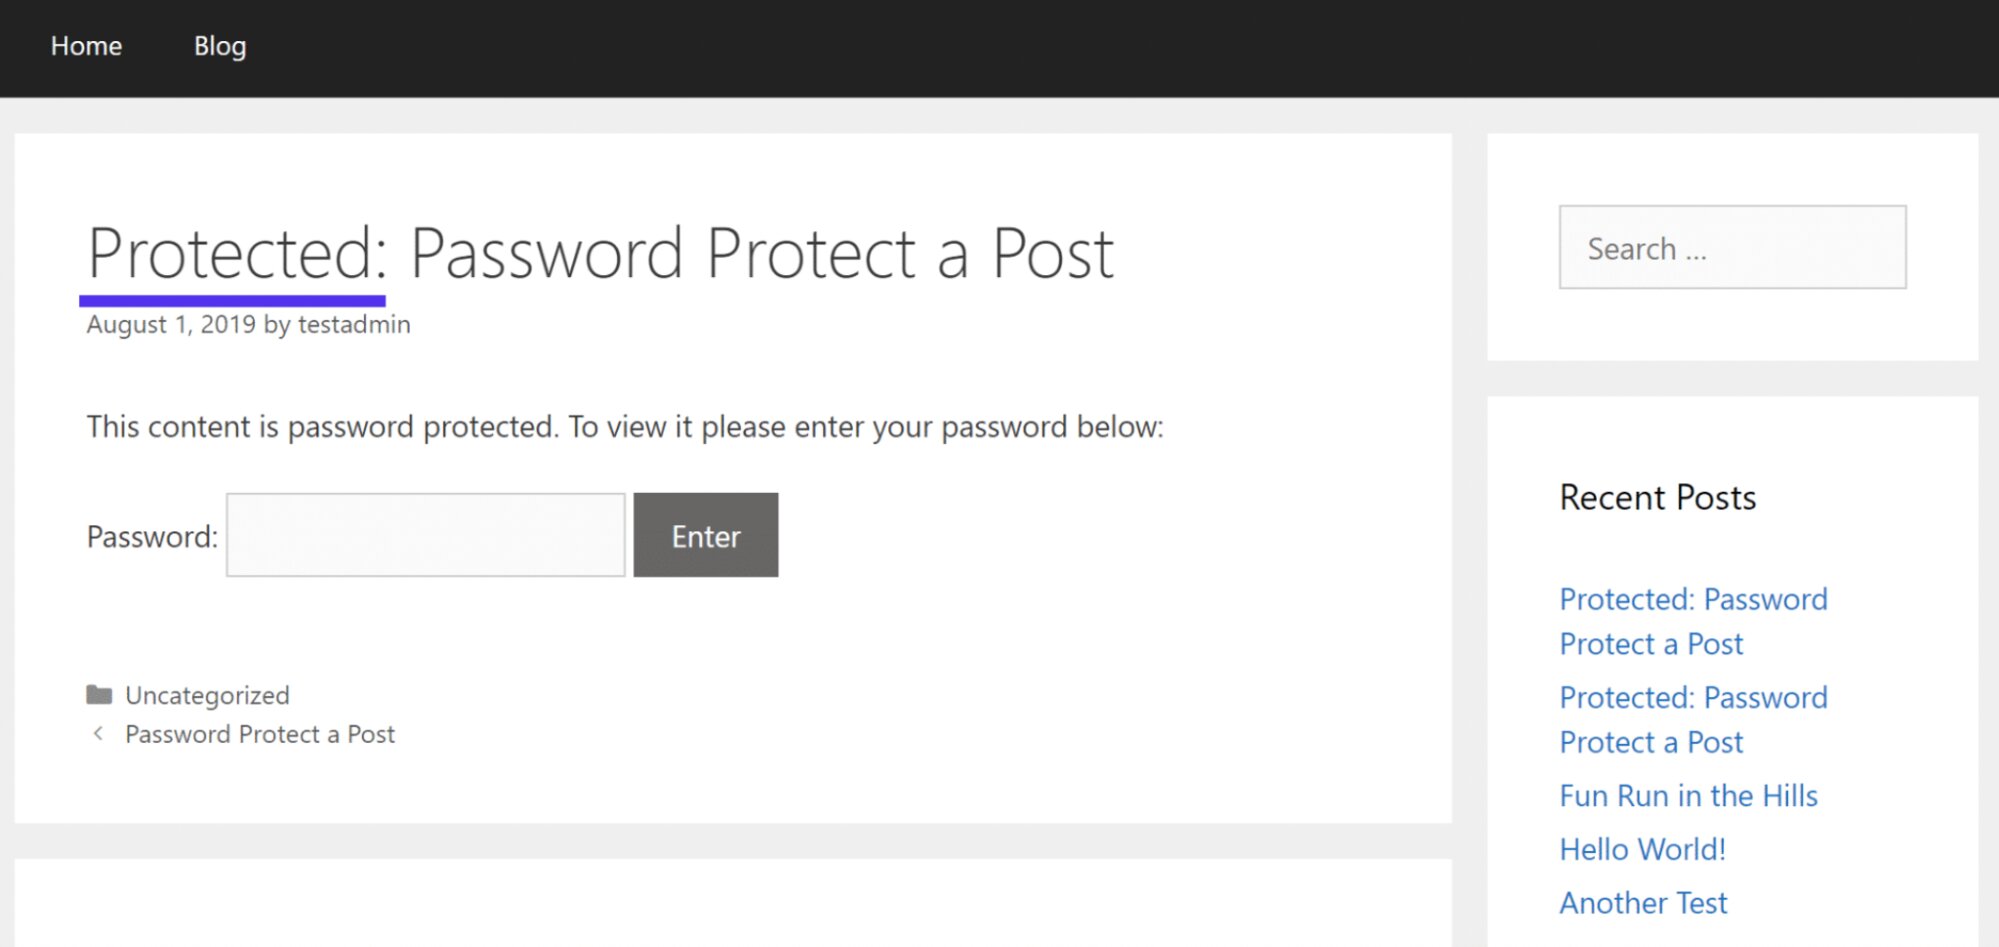Image resolution: width=1999 pixels, height=947 pixels.
Task: Go to the Blog page
Action: pyautogui.click(x=220, y=46)
